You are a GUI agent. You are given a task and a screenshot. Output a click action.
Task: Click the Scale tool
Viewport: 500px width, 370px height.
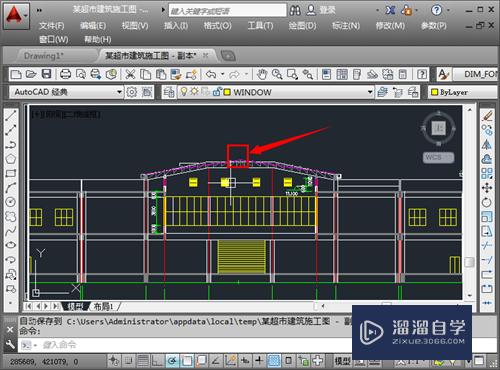click(x=487, y=217)
